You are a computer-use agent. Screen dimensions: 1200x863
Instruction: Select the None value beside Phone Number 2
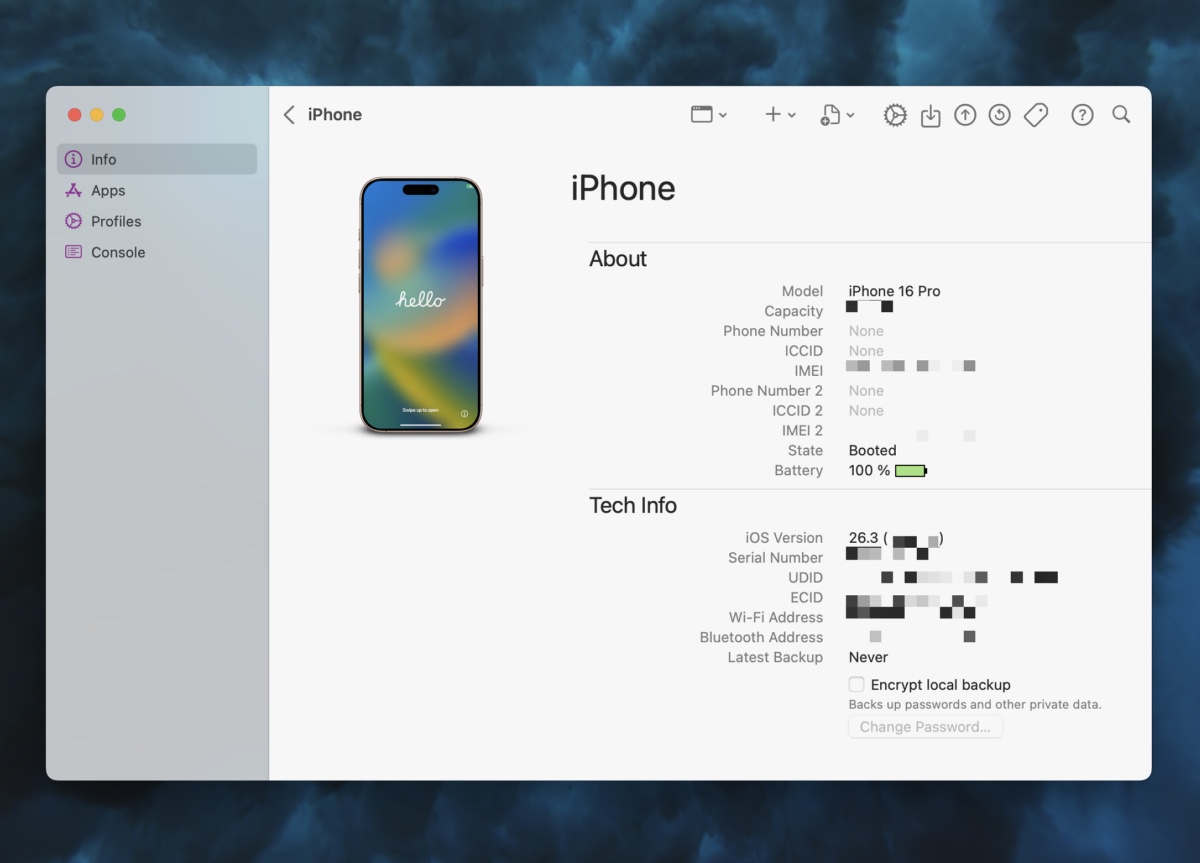(866, 391)
